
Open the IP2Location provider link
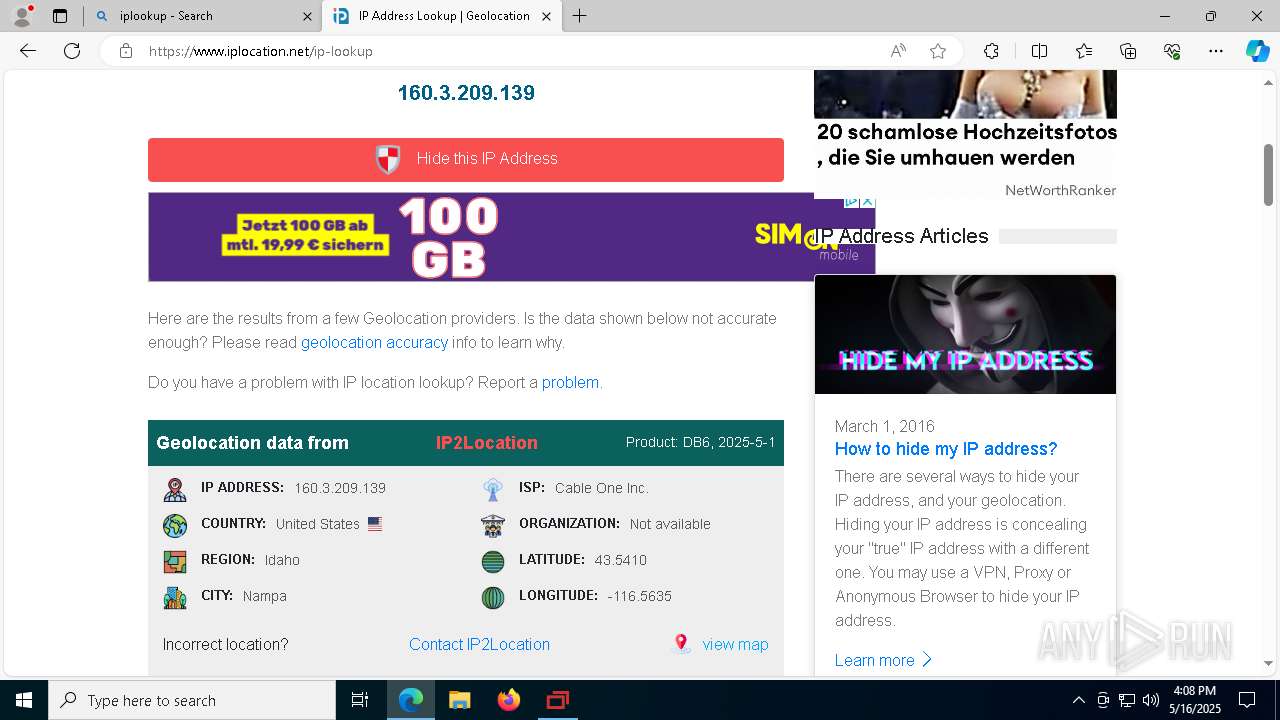[x=487, y=443]
